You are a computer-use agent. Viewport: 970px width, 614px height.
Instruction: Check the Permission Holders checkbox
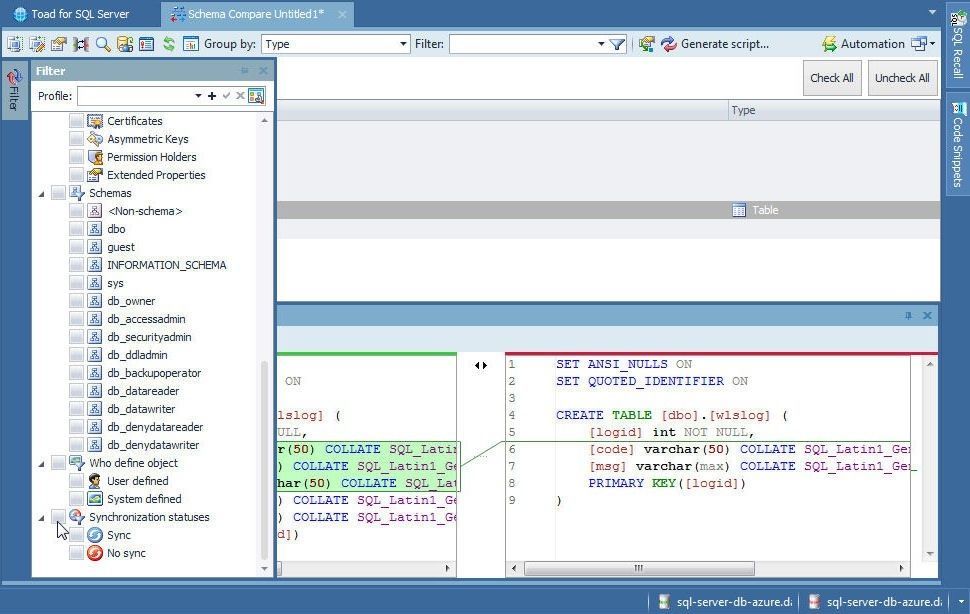click(x=76, y=157)
